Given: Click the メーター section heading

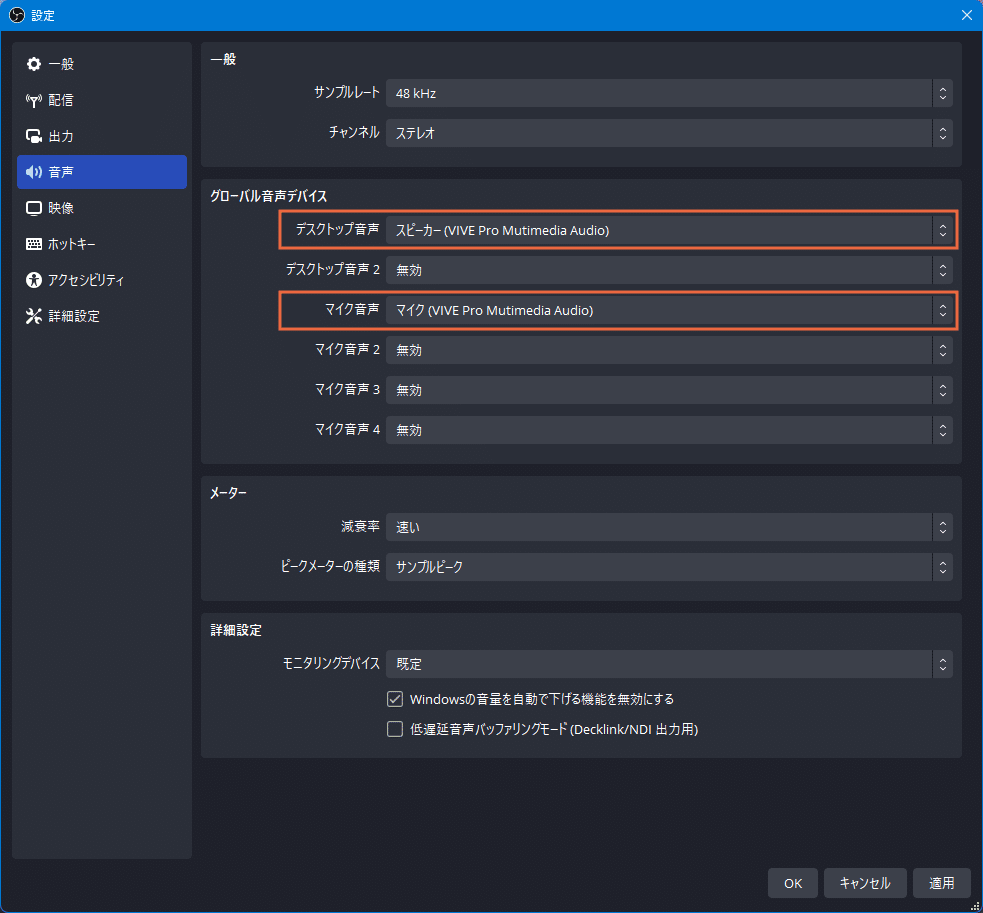Looking at the screenshot, I should coord(228,493).
